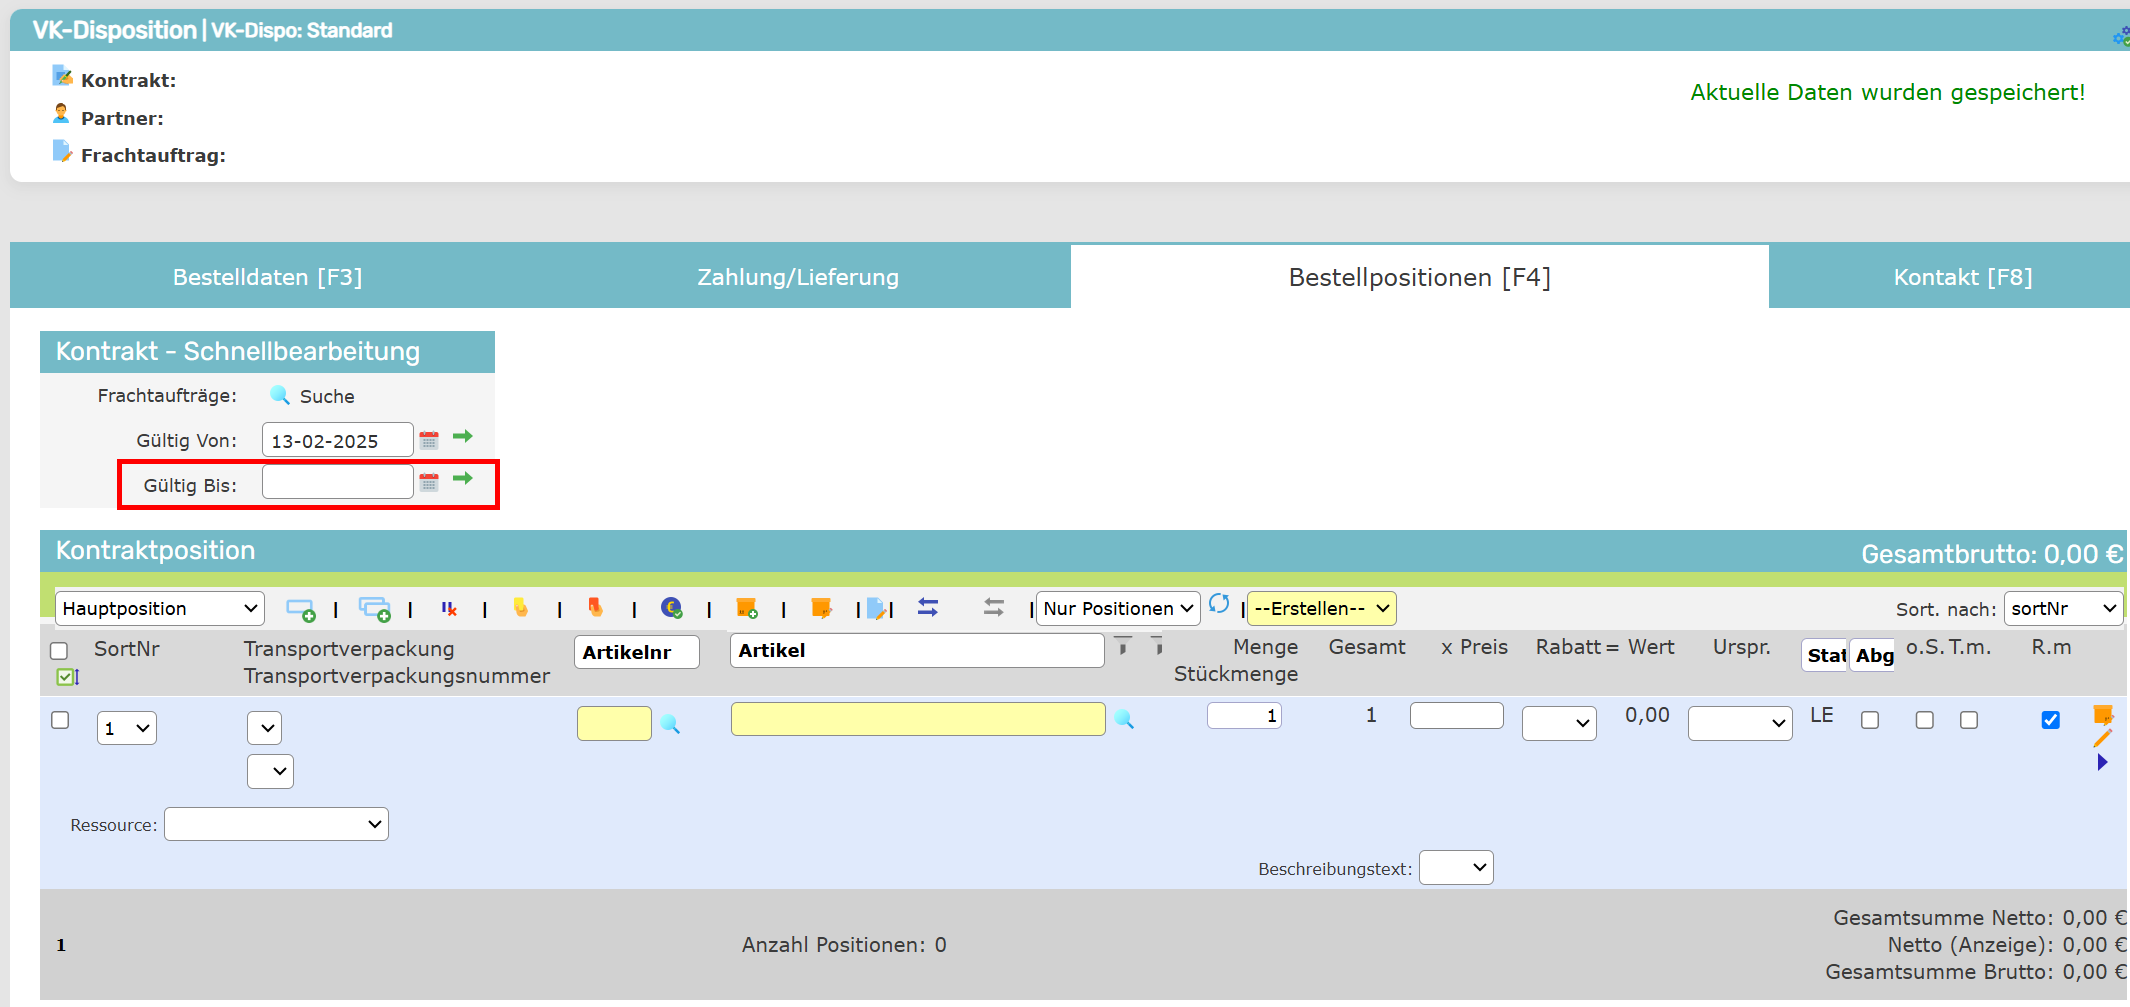Open the Kontakt [F8] tab
Image resolution: width=2130 pixels, height=1007 pixels.
pyautogui.click(x=1962, y=277)
